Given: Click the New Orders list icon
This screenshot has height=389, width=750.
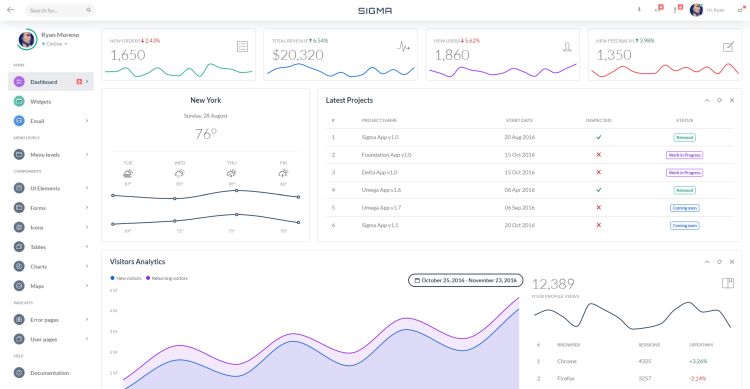Looking at the screenshot, I should 243,46.
